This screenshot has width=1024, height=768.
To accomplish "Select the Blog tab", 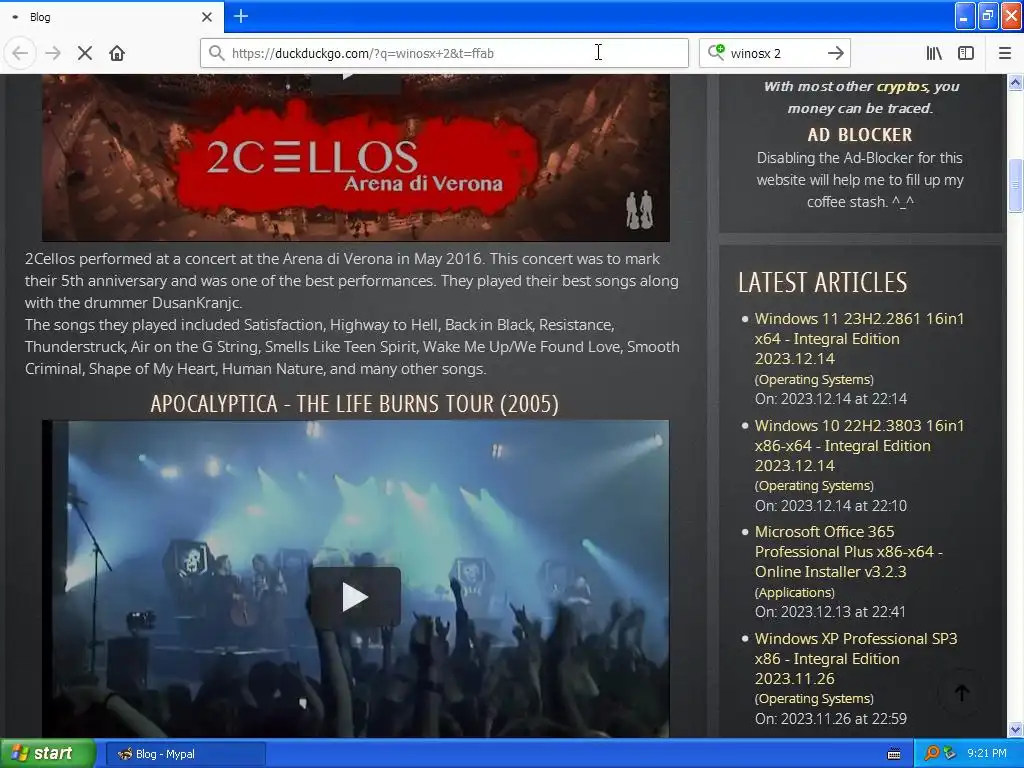I will click(x=112, y=17).
